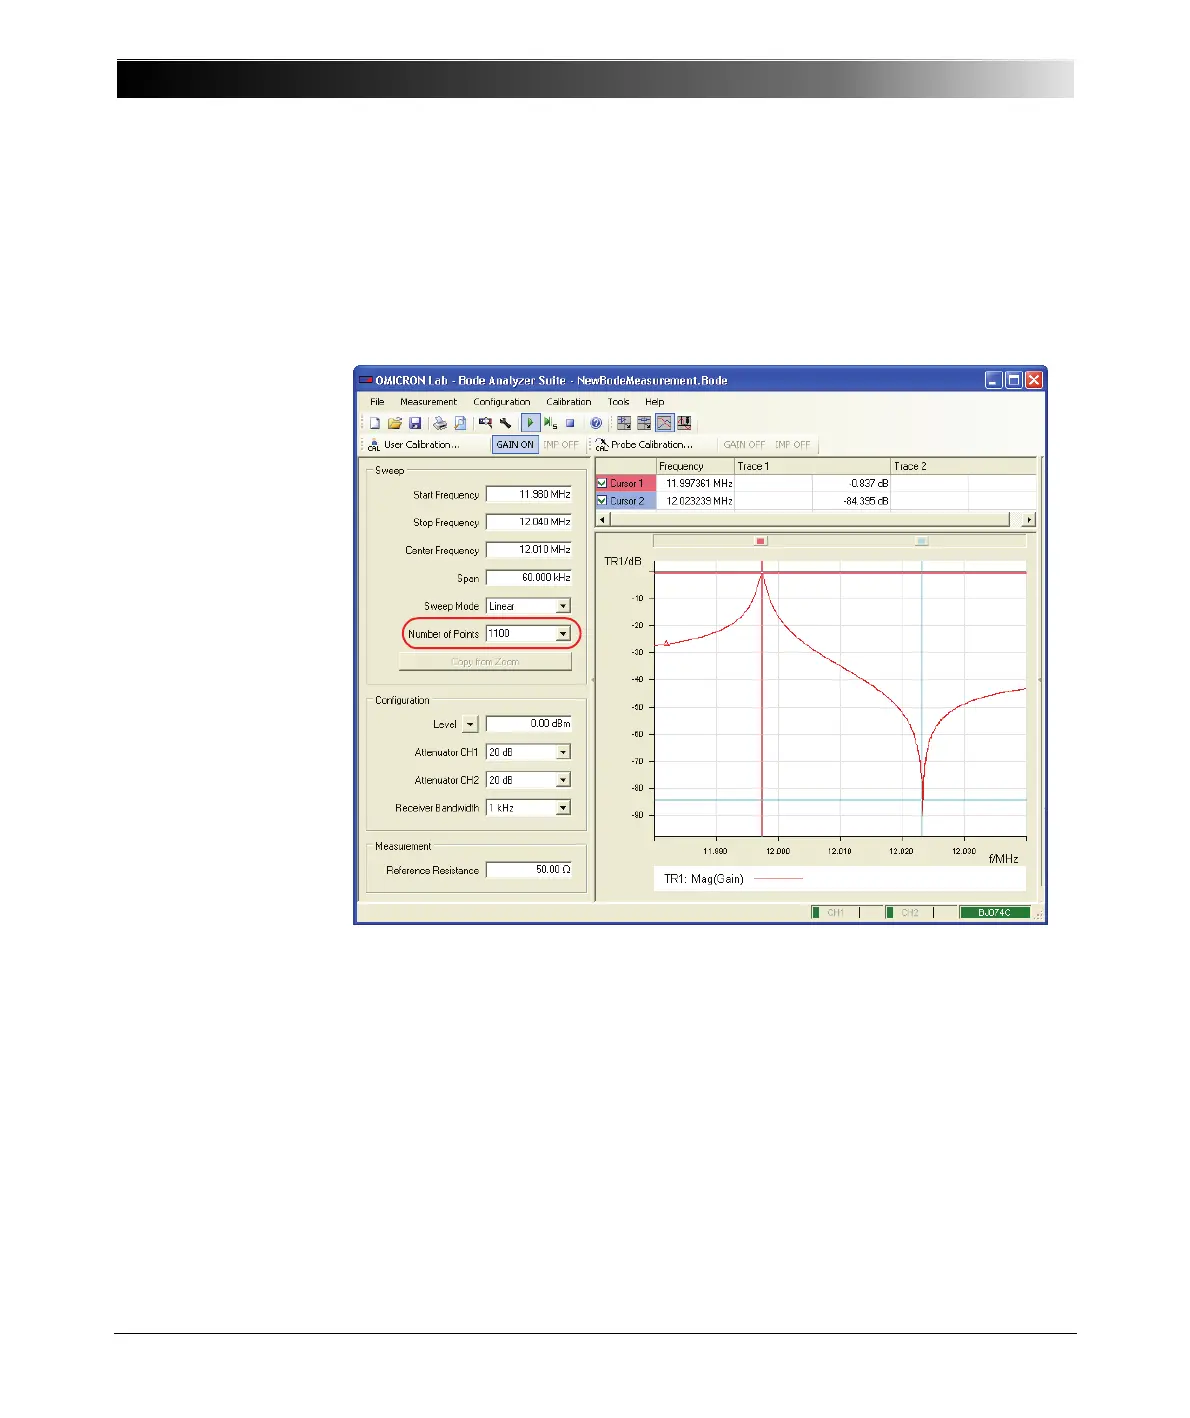Open the Tools menu

click(619, 402)
